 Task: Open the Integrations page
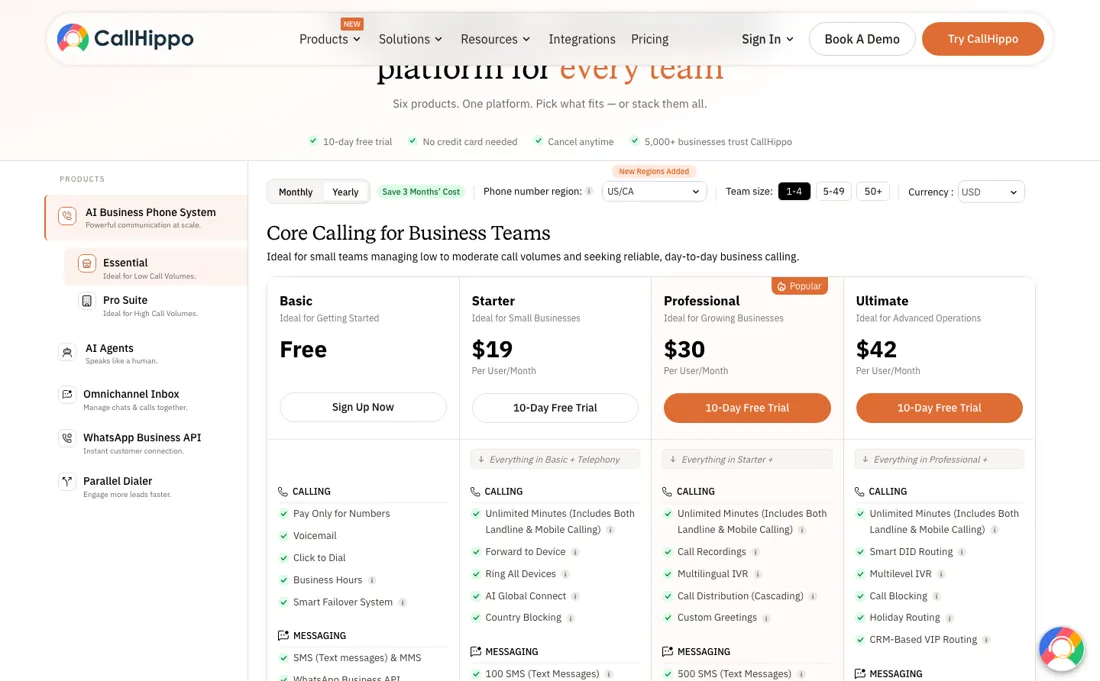pos(582,39)
